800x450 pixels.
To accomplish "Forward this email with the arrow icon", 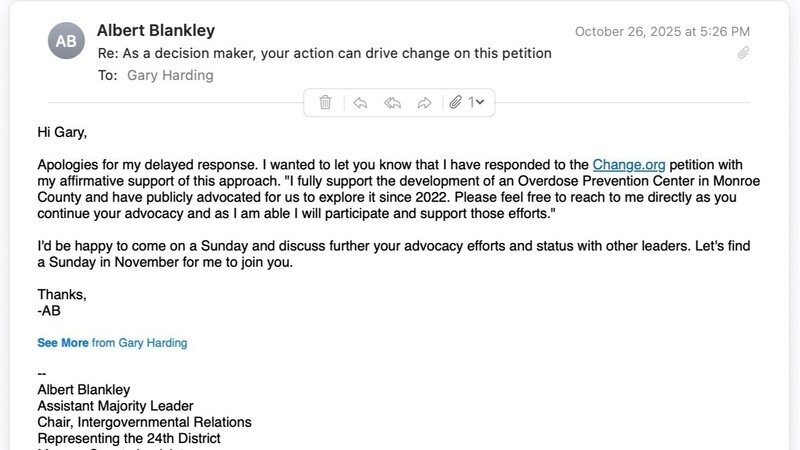I will point(424,102).
